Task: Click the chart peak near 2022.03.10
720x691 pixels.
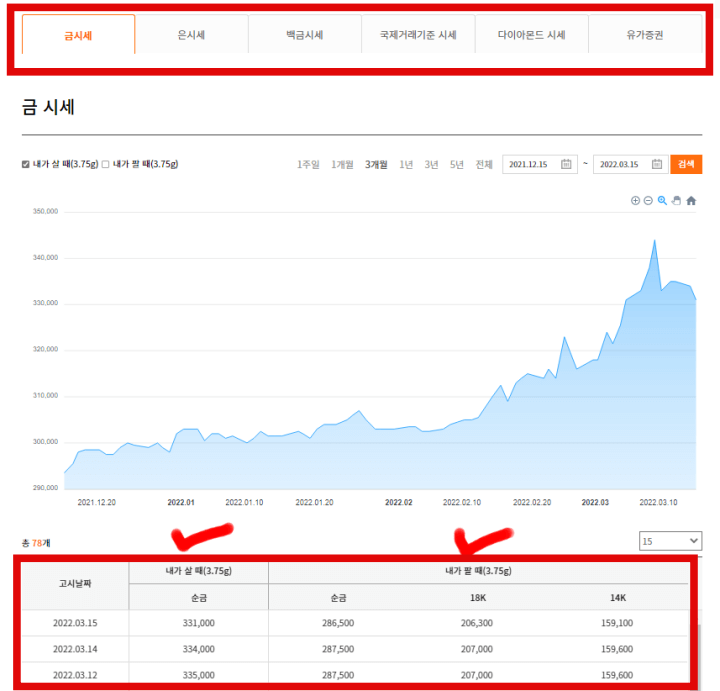Action: tap(654, 241)
